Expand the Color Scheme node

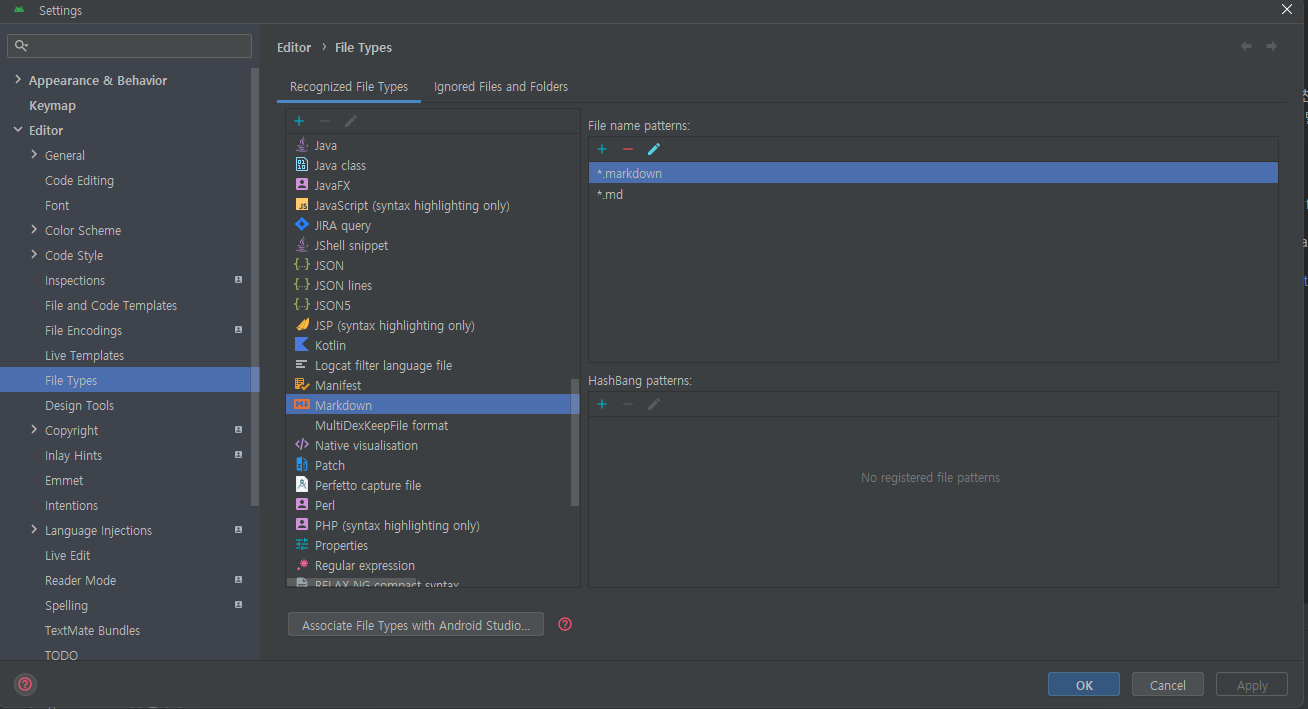click(34, 230)
